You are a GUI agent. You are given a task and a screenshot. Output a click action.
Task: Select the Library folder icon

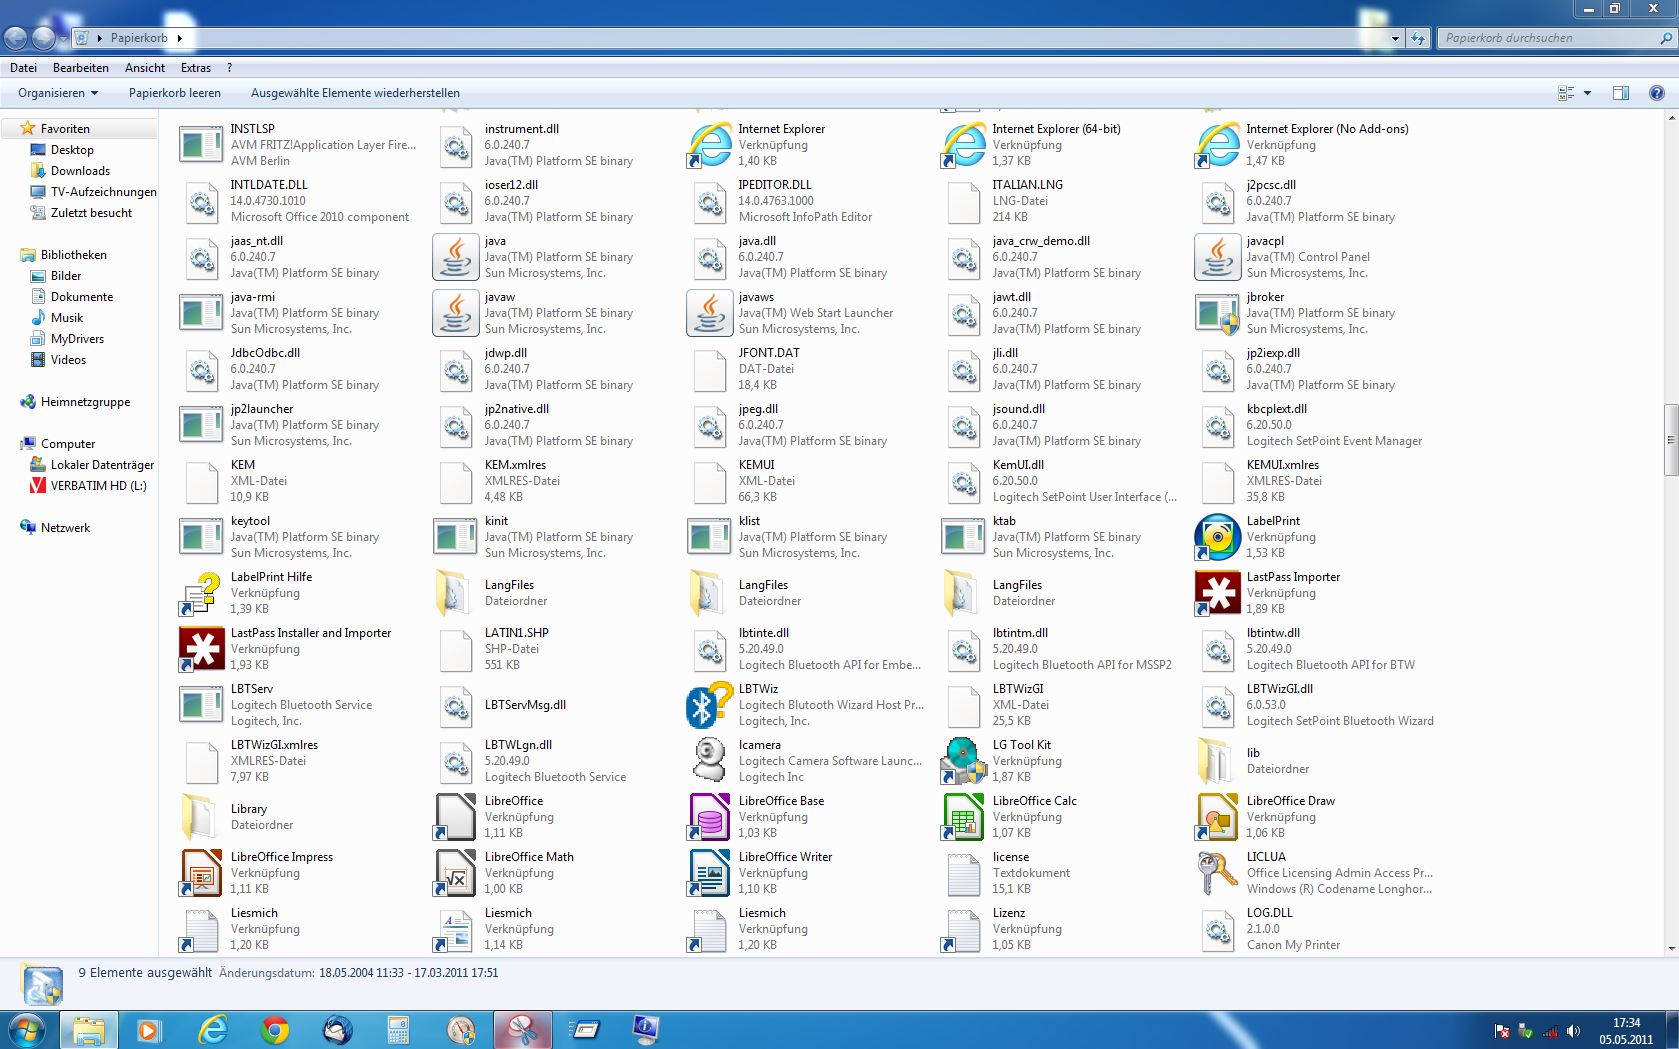[x=201, y=817]
